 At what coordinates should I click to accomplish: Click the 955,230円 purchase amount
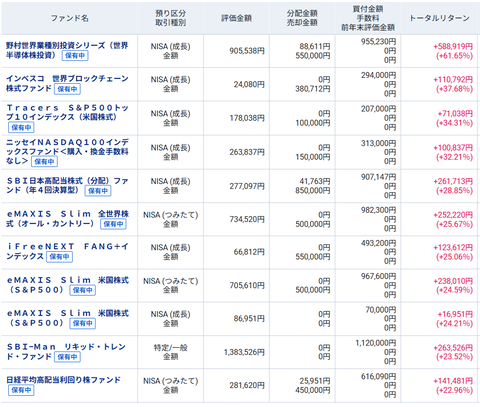pyautogui.click(x=378, y=41)
